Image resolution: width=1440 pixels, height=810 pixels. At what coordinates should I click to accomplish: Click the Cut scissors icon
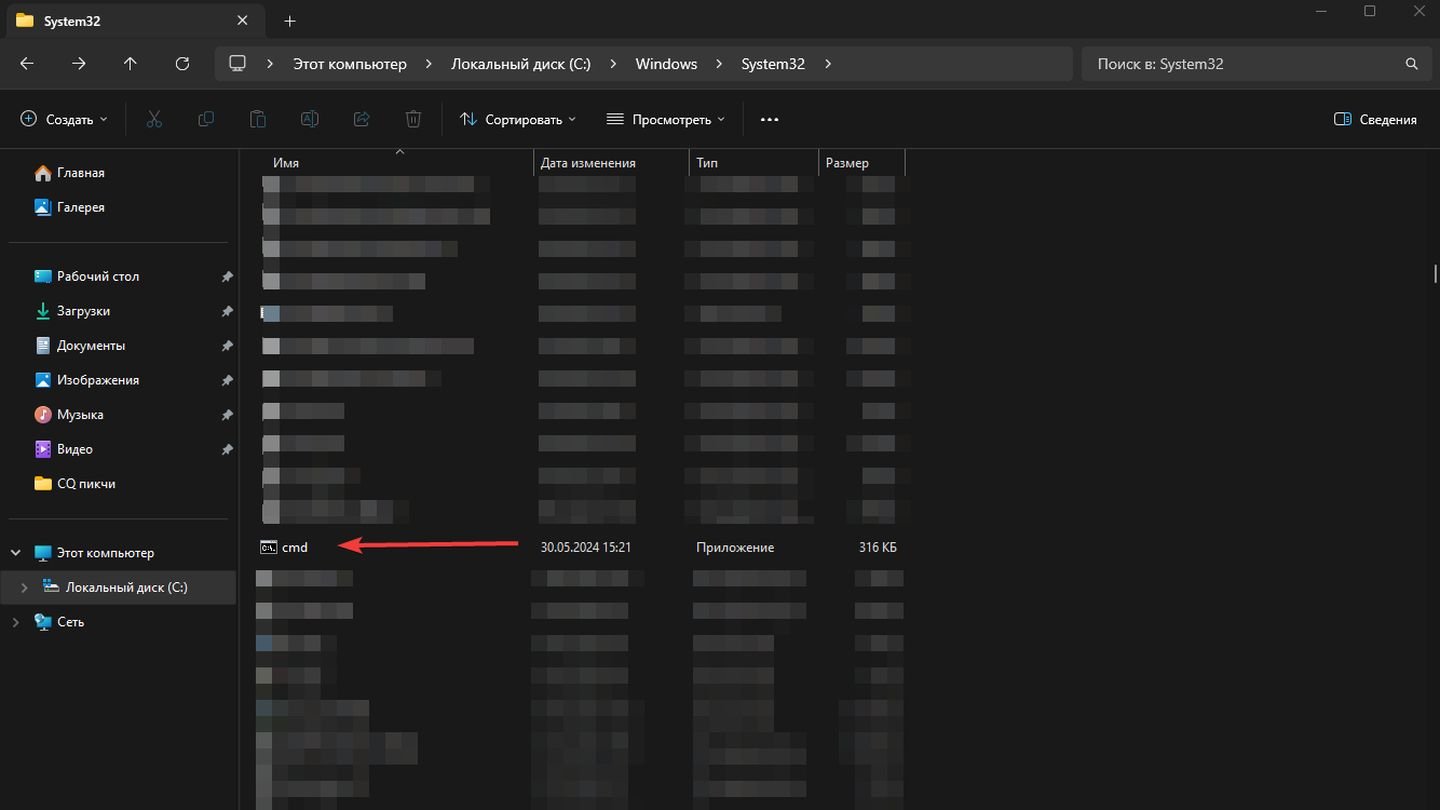pos(154,119)
